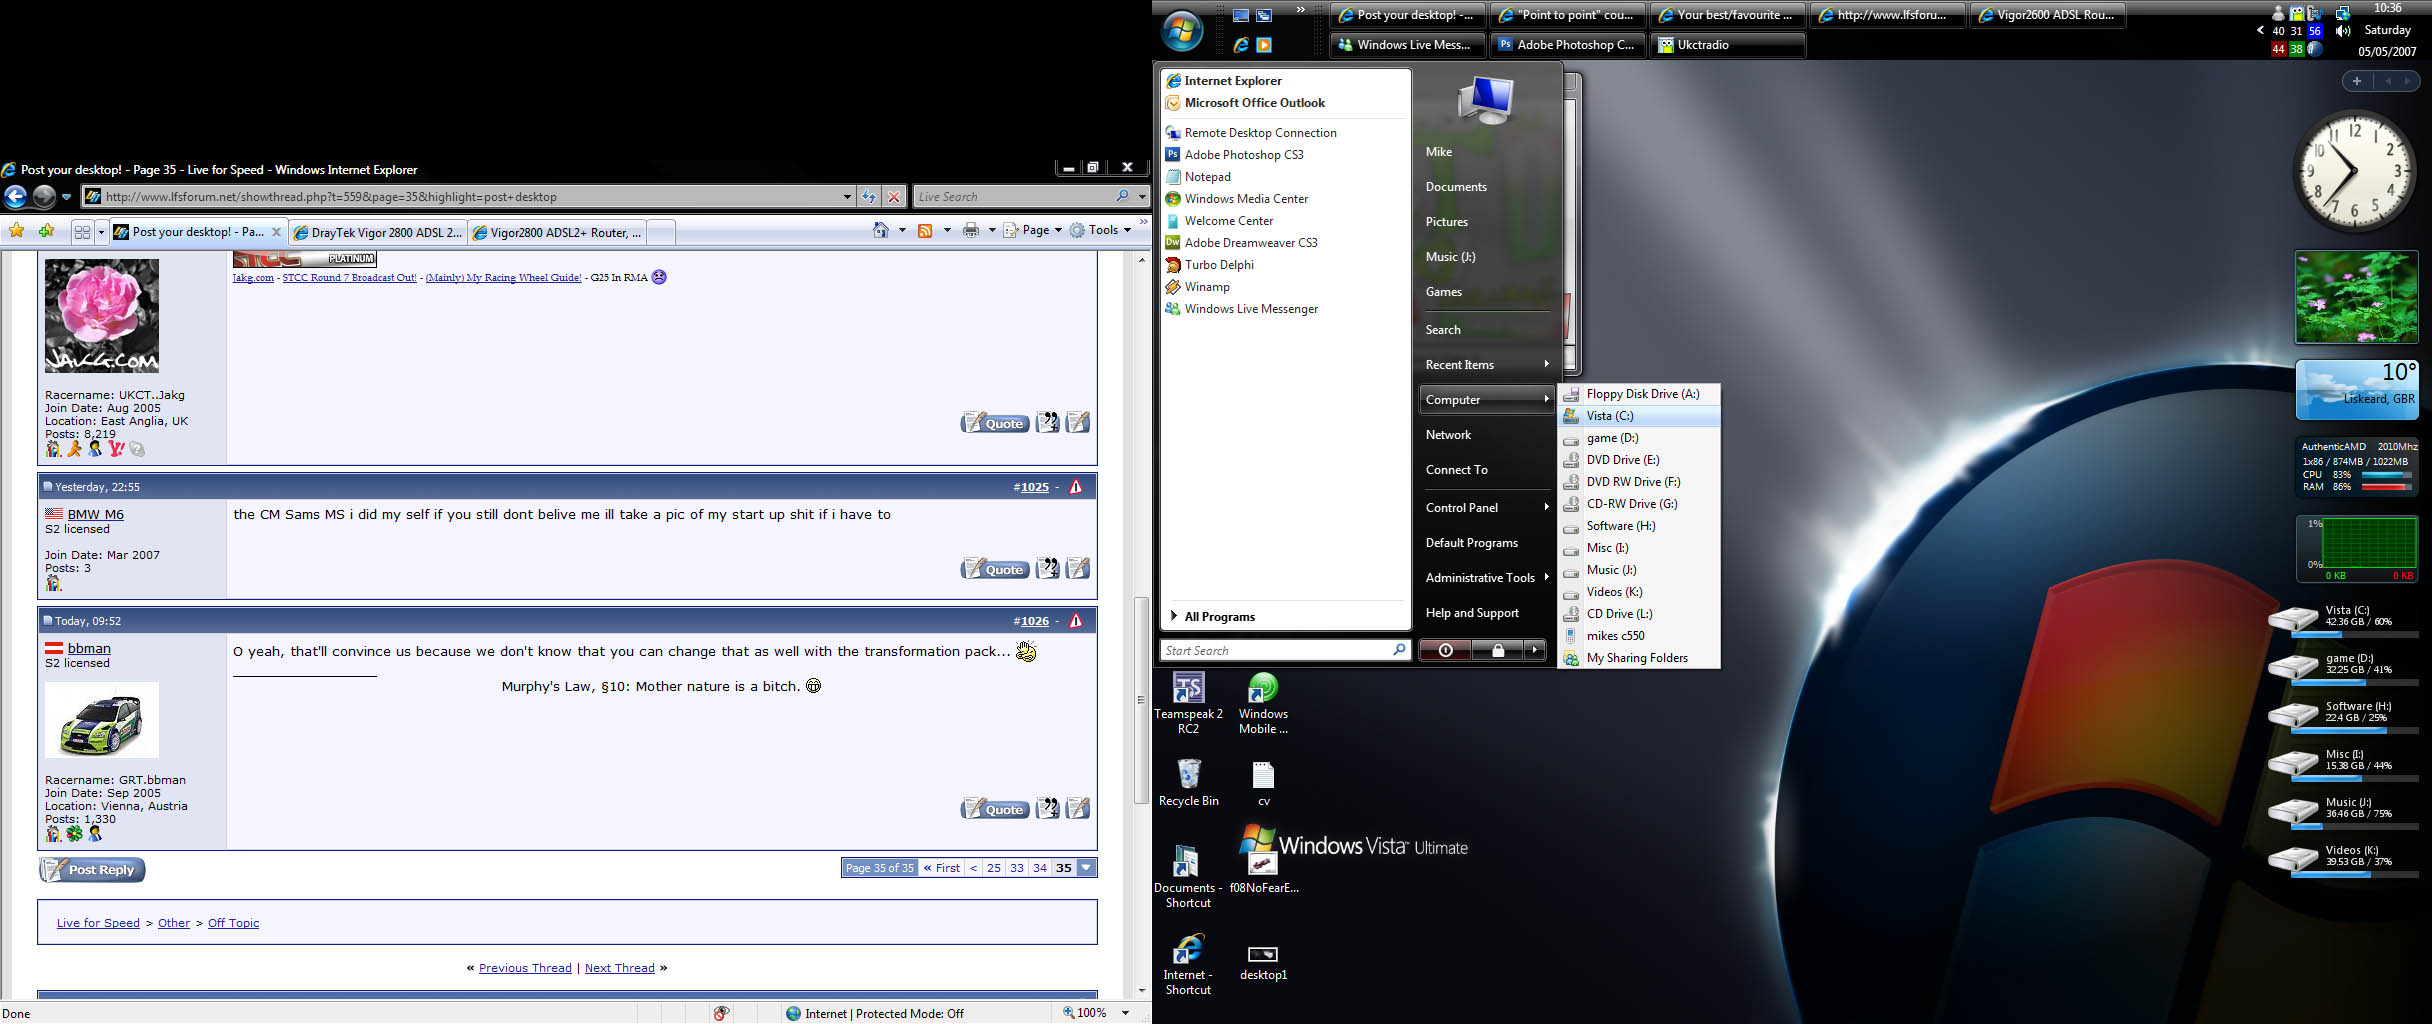Click the Add to Favorites icon

tap(46, 231)
